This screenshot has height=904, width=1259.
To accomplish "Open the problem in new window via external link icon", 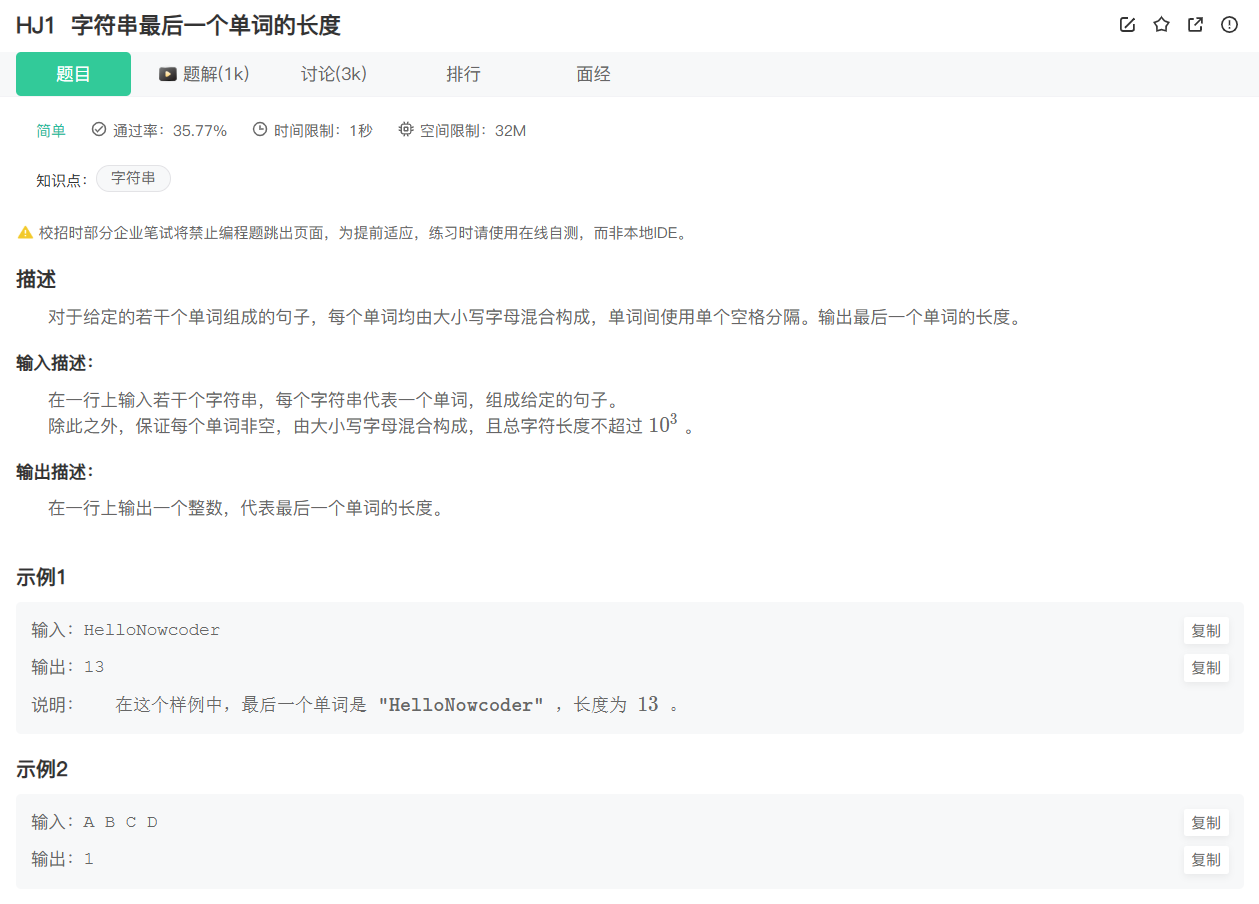I will coord(1195,24).
